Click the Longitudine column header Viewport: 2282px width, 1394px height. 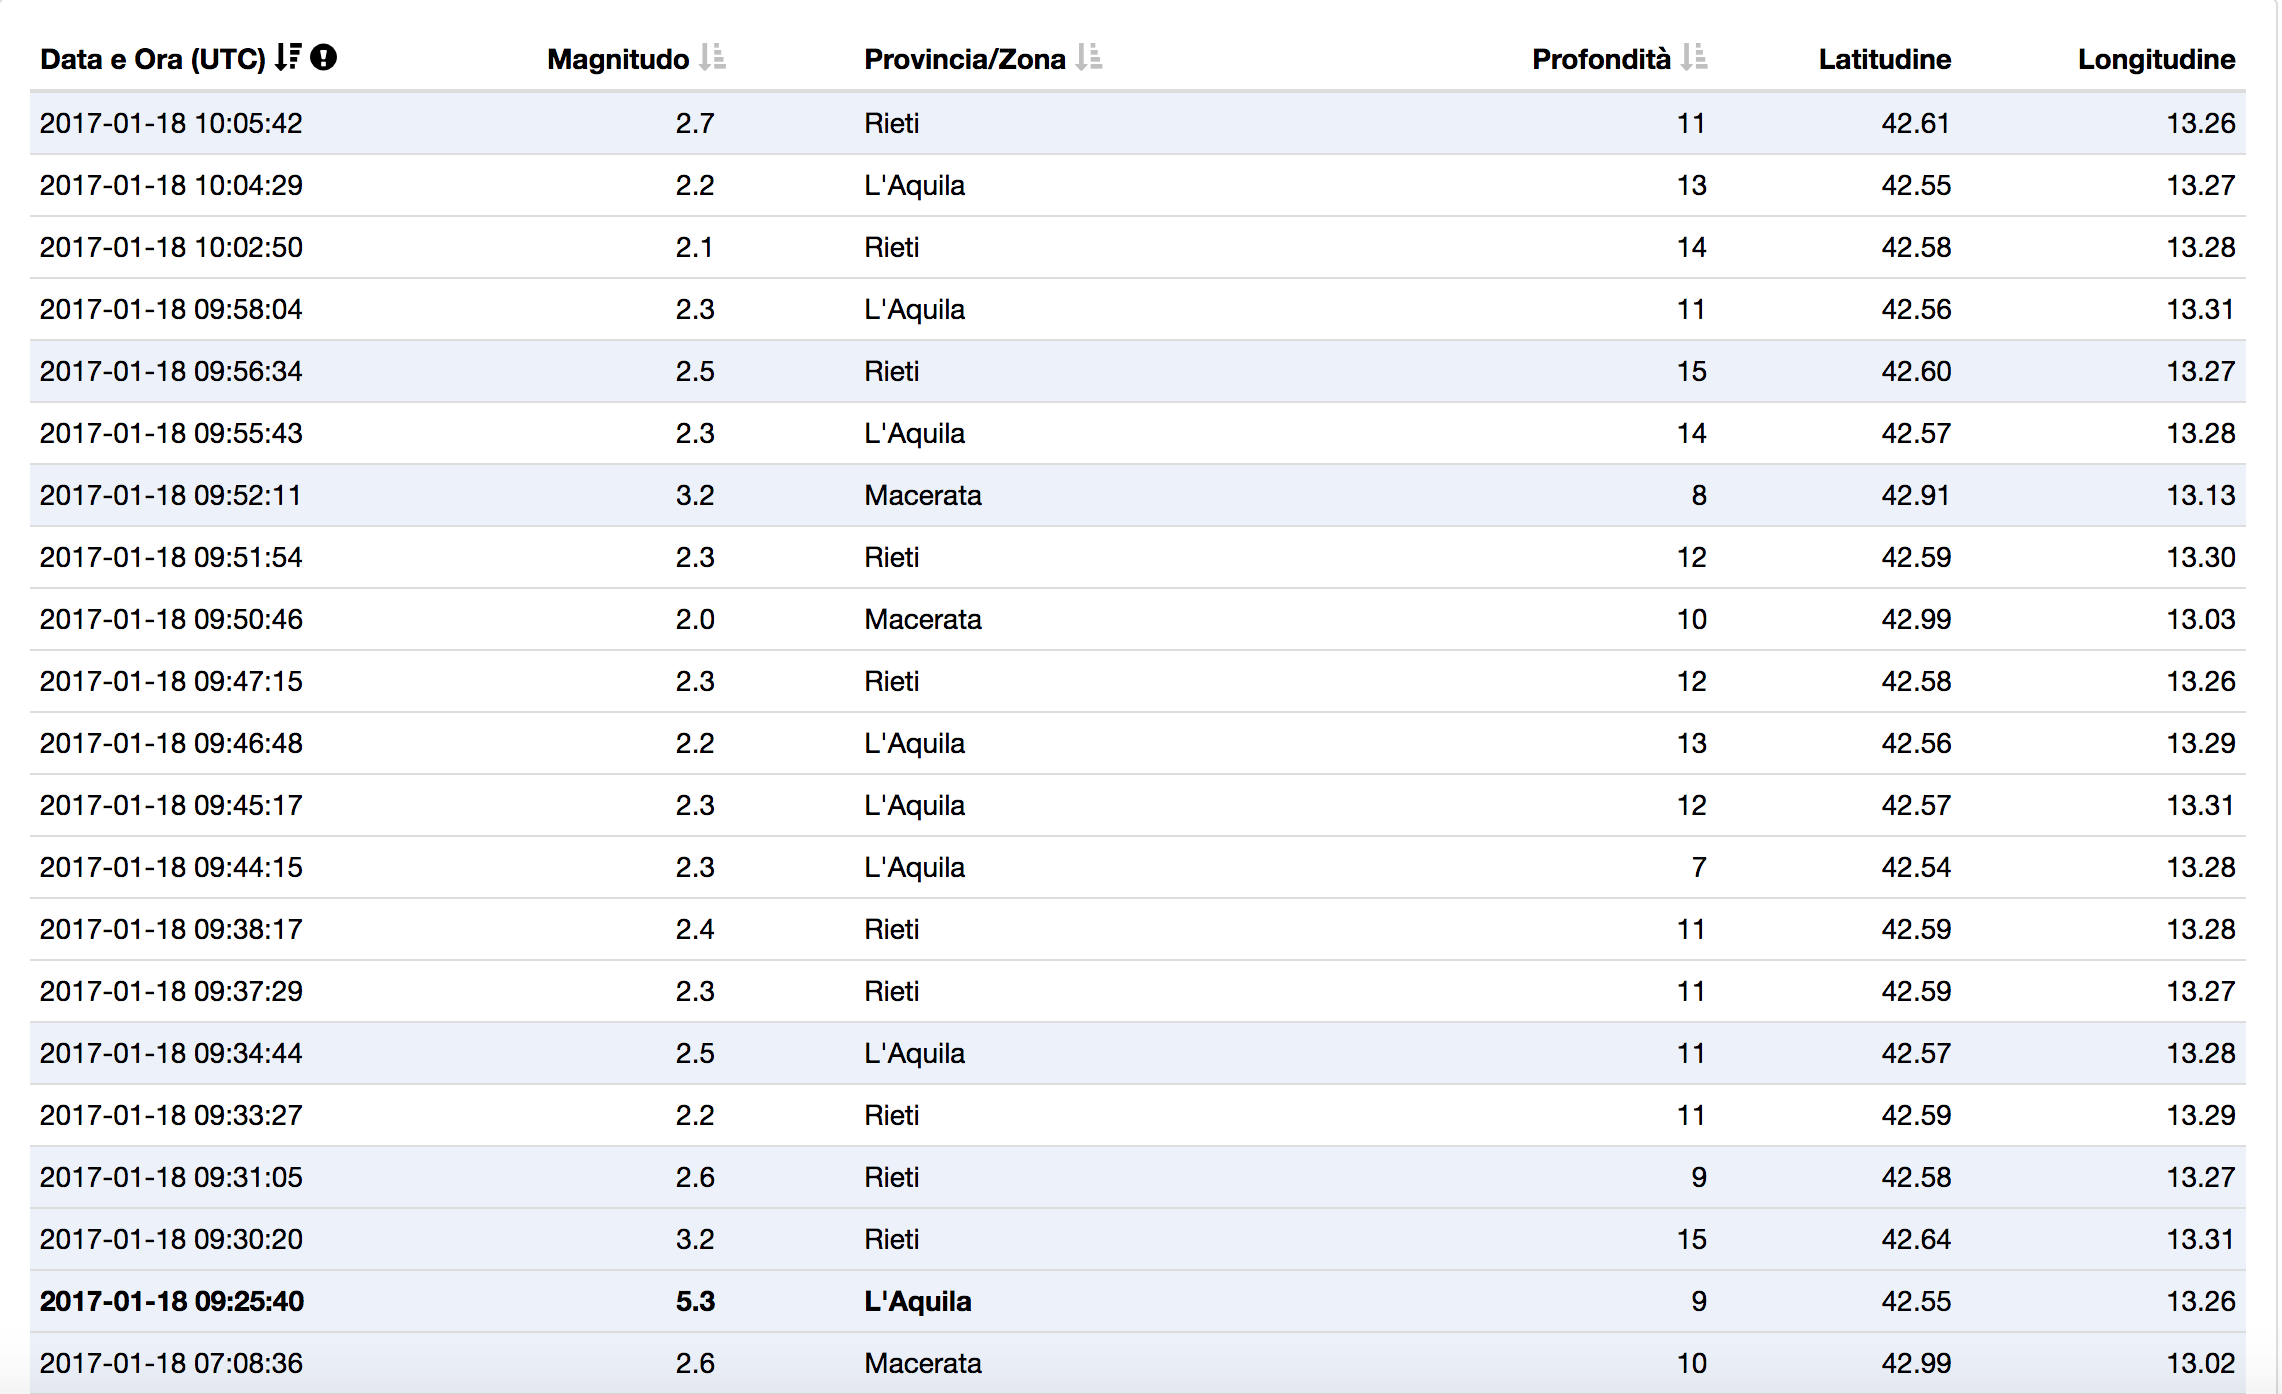point(2156,59)
